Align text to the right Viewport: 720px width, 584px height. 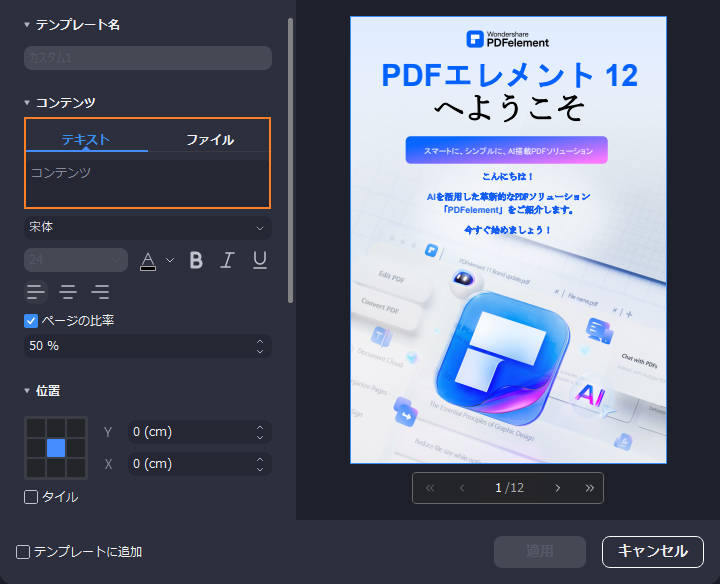click(100, 292)
